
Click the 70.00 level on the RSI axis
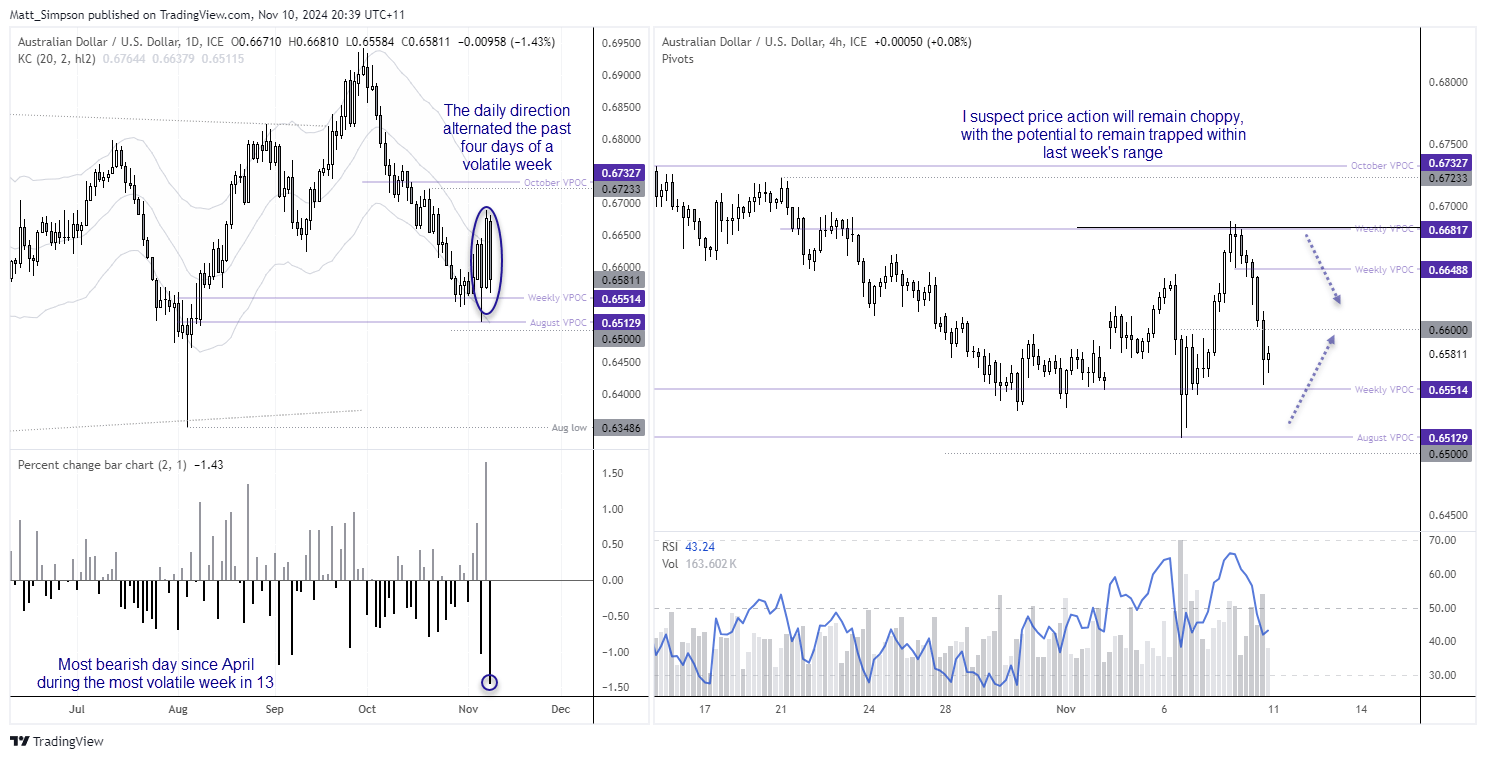(x=1442, y=540)
